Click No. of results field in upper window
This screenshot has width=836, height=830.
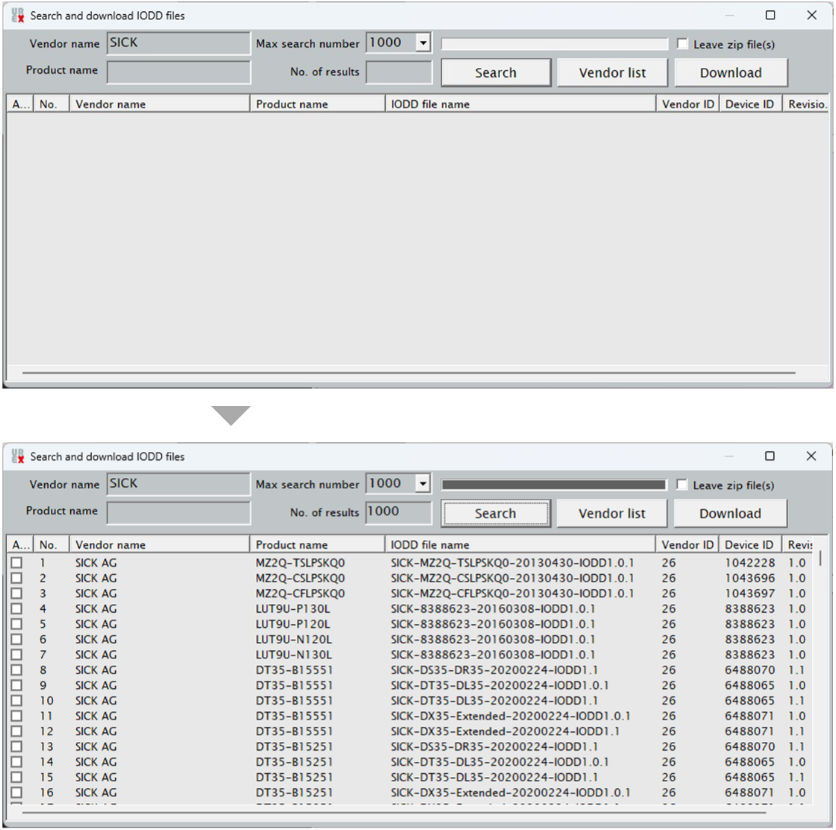[x=399, y=72]
